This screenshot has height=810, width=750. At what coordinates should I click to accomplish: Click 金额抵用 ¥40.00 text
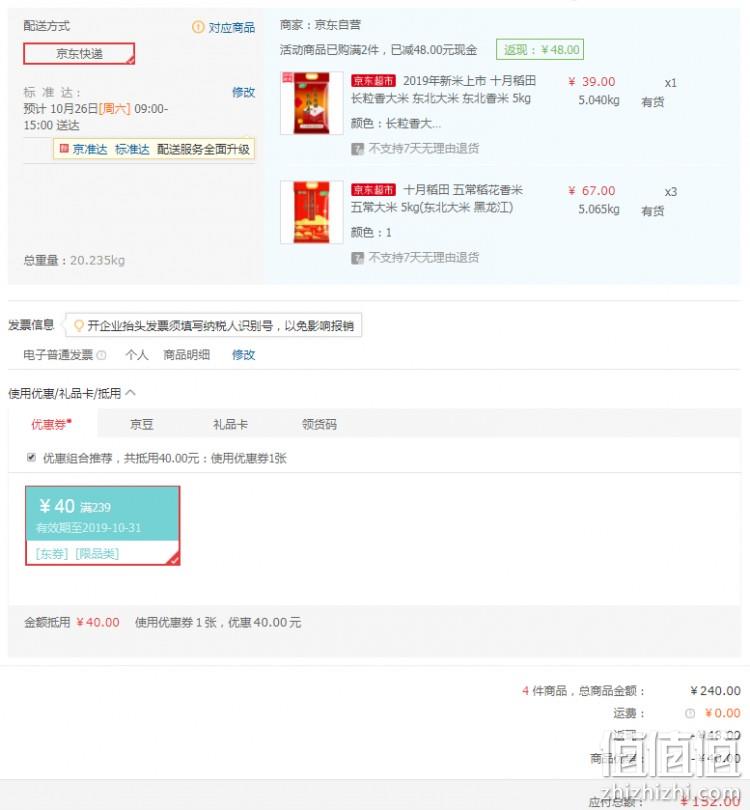click(72, 622)
